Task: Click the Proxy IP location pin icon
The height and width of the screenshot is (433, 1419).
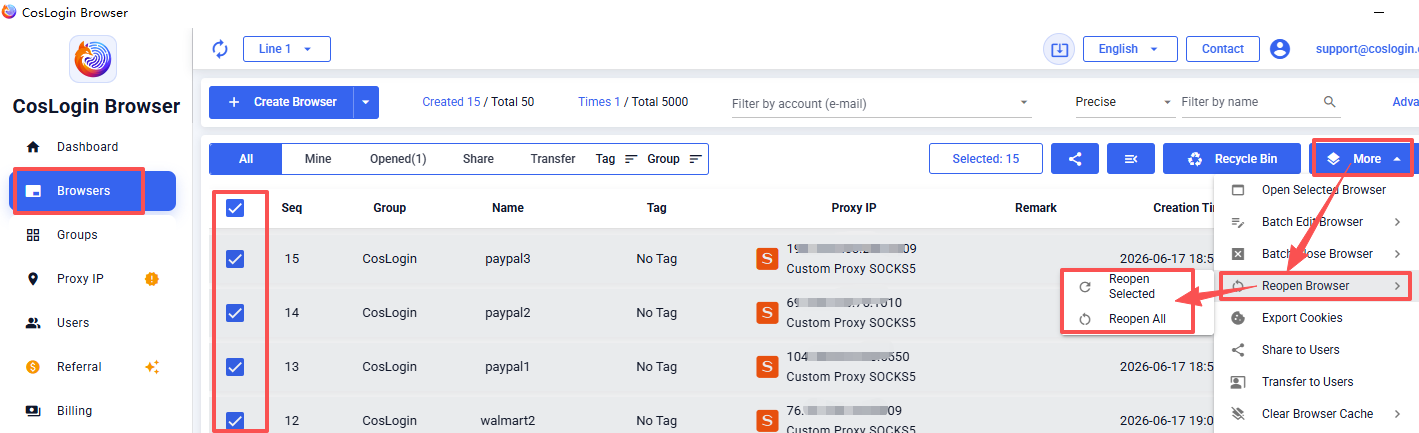Action: [33, 279]
